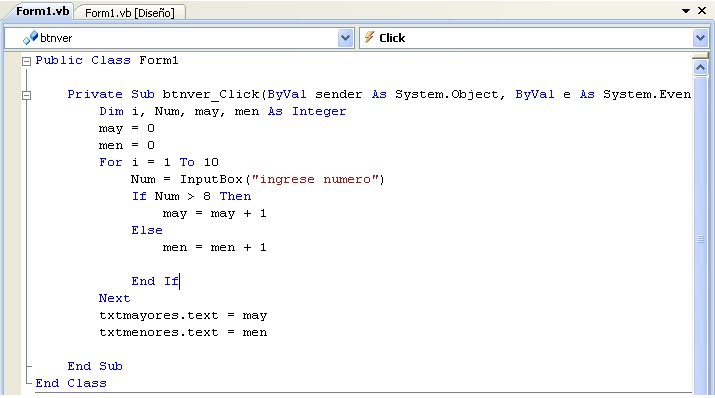Click the 'men = 0' line

(x=127, y=145)
